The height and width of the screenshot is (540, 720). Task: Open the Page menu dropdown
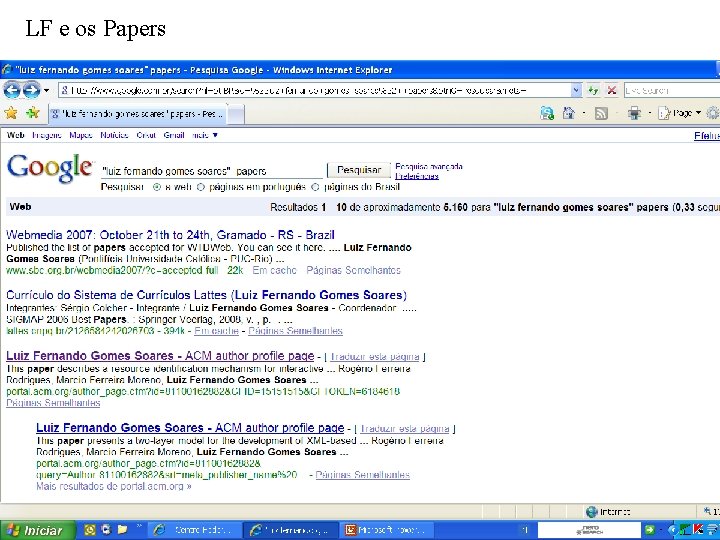pyautogui.click(x=680, y=113)
